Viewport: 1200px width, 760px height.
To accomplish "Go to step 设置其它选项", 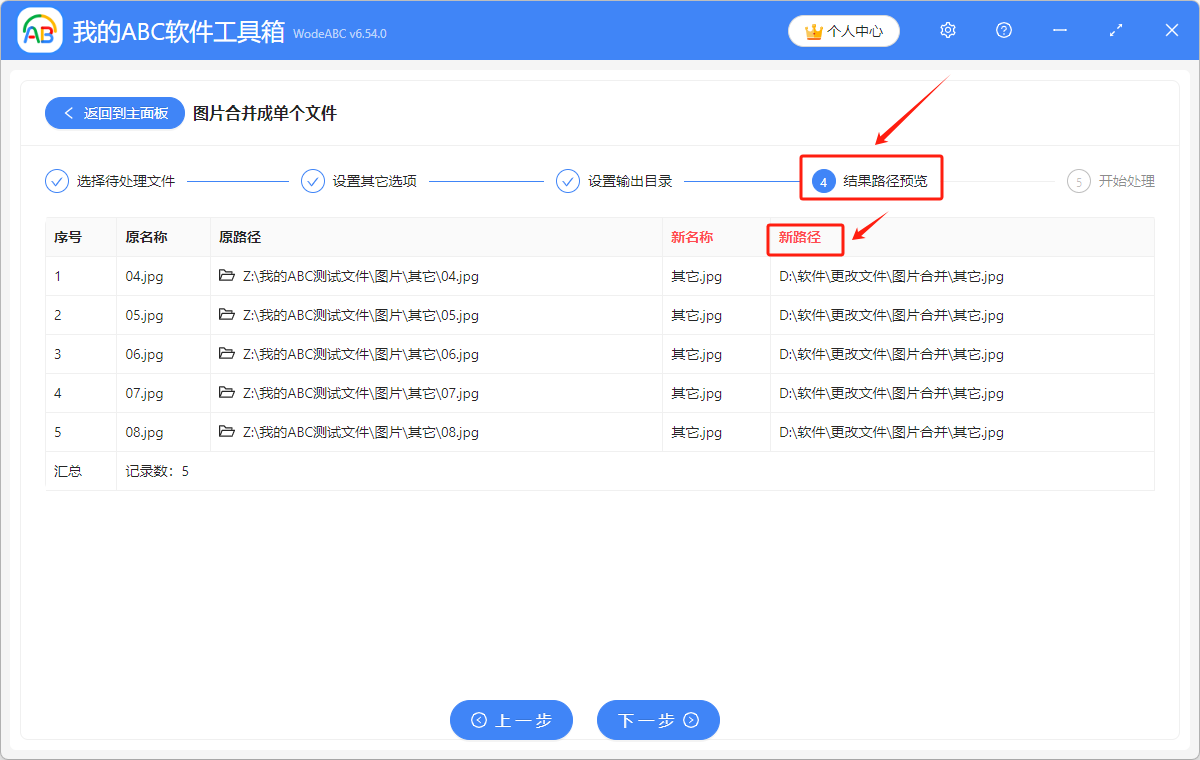I will coord(360,181).
